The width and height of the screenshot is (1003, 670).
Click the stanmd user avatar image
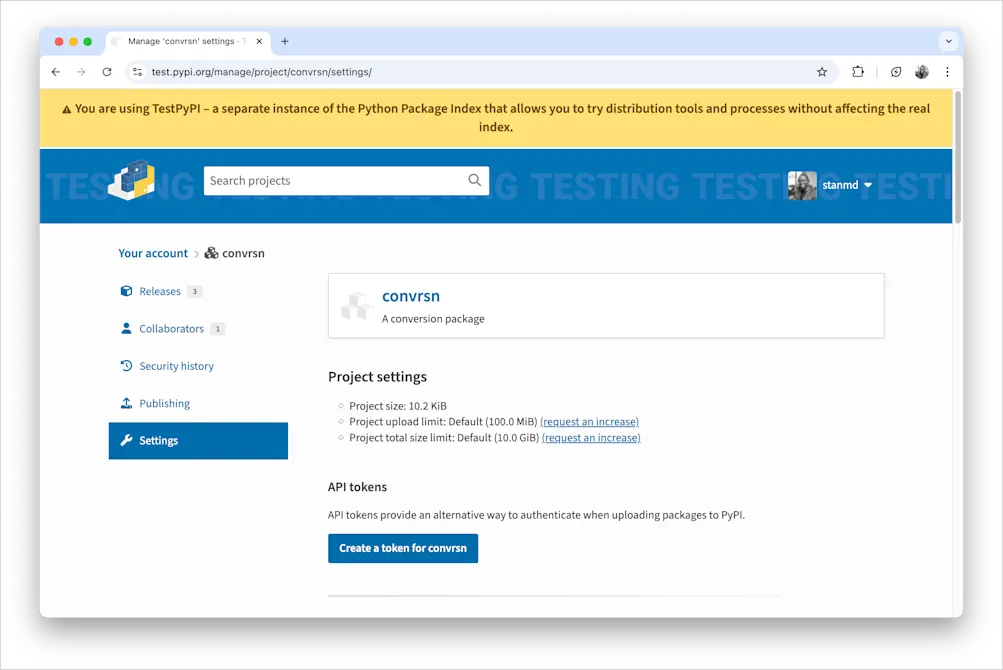pyautogui.click(x=802, y=186)
